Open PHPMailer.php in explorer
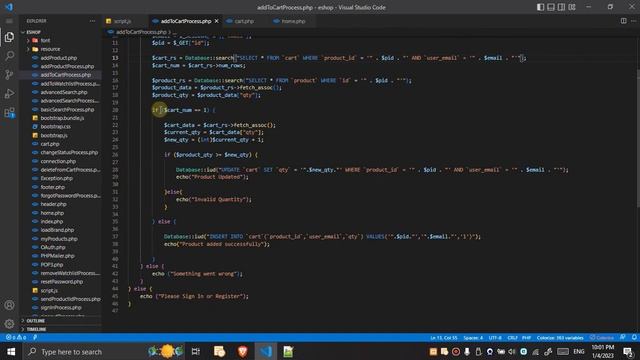Screen dimensions: 640x360 coord(57,256)
